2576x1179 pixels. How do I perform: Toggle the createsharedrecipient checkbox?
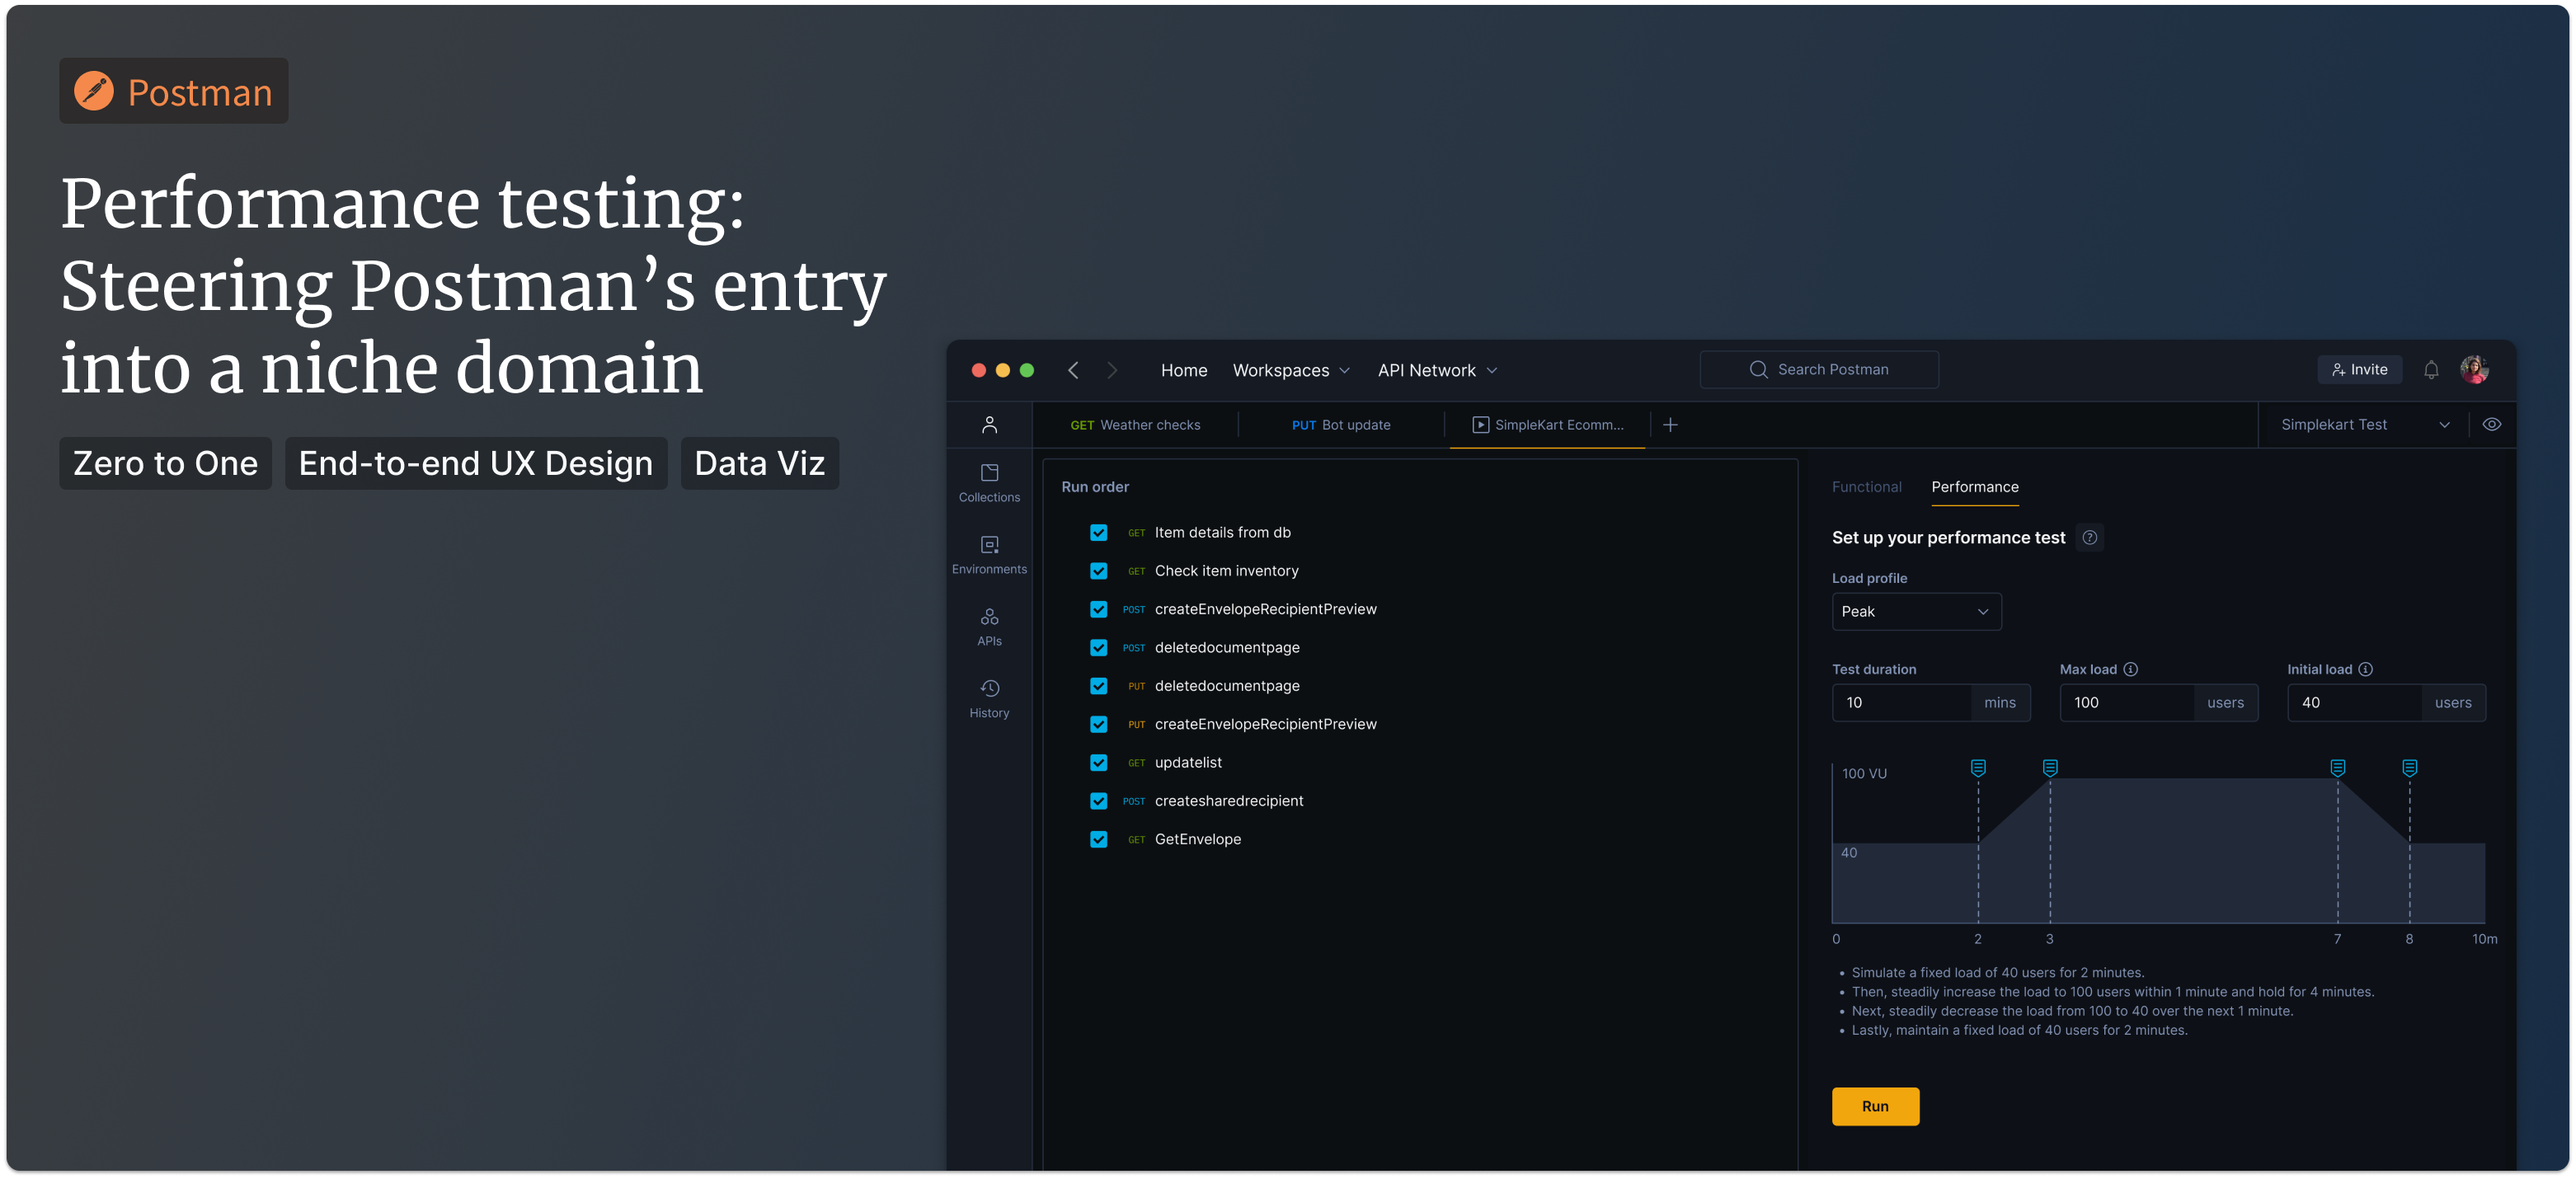click(1098, 801)
